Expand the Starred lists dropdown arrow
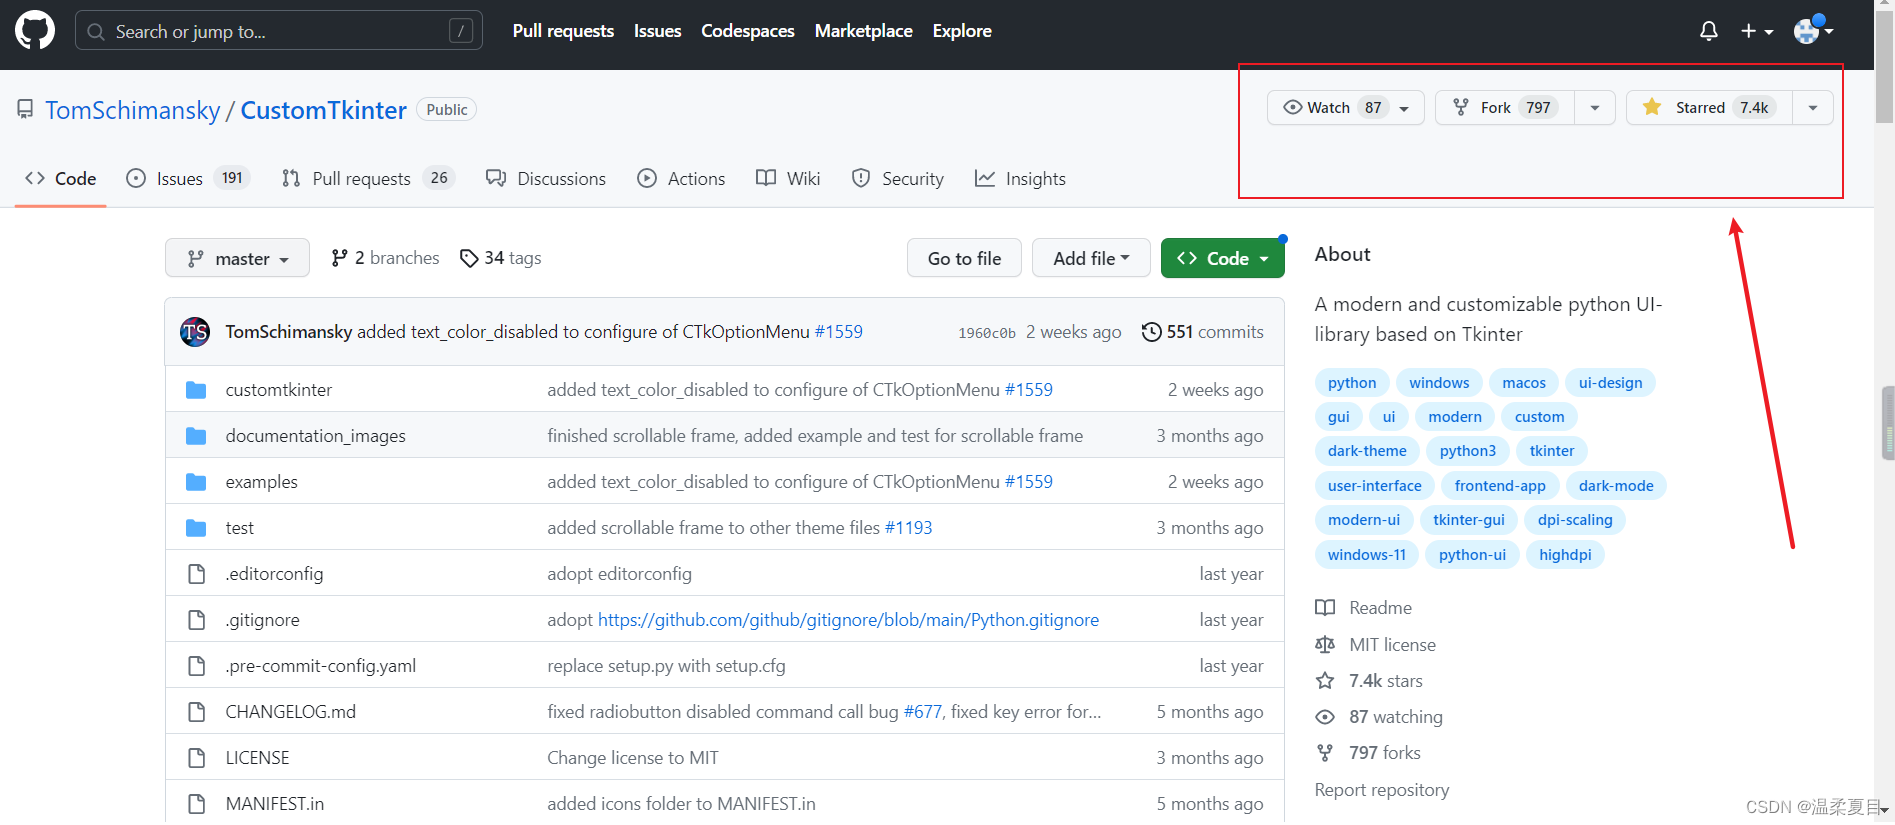The image size is (1895, 825). [1813, 108]
